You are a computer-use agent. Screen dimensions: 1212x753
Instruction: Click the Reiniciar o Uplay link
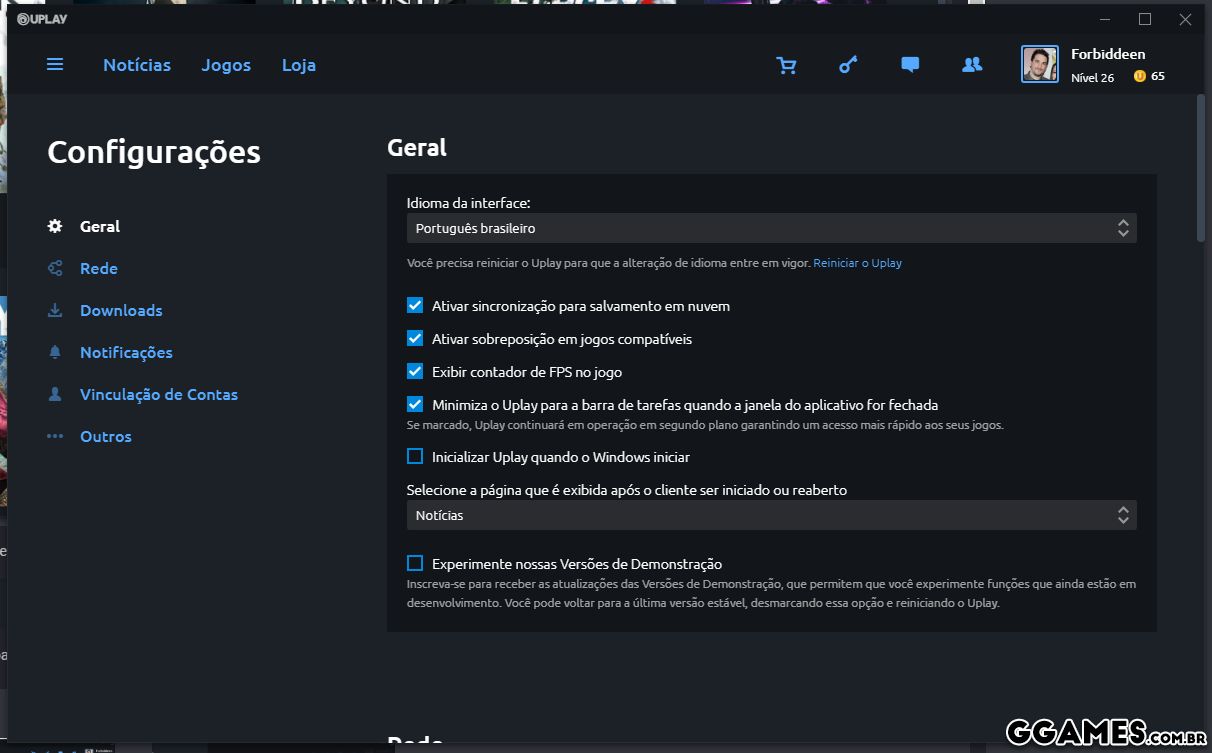857,263
